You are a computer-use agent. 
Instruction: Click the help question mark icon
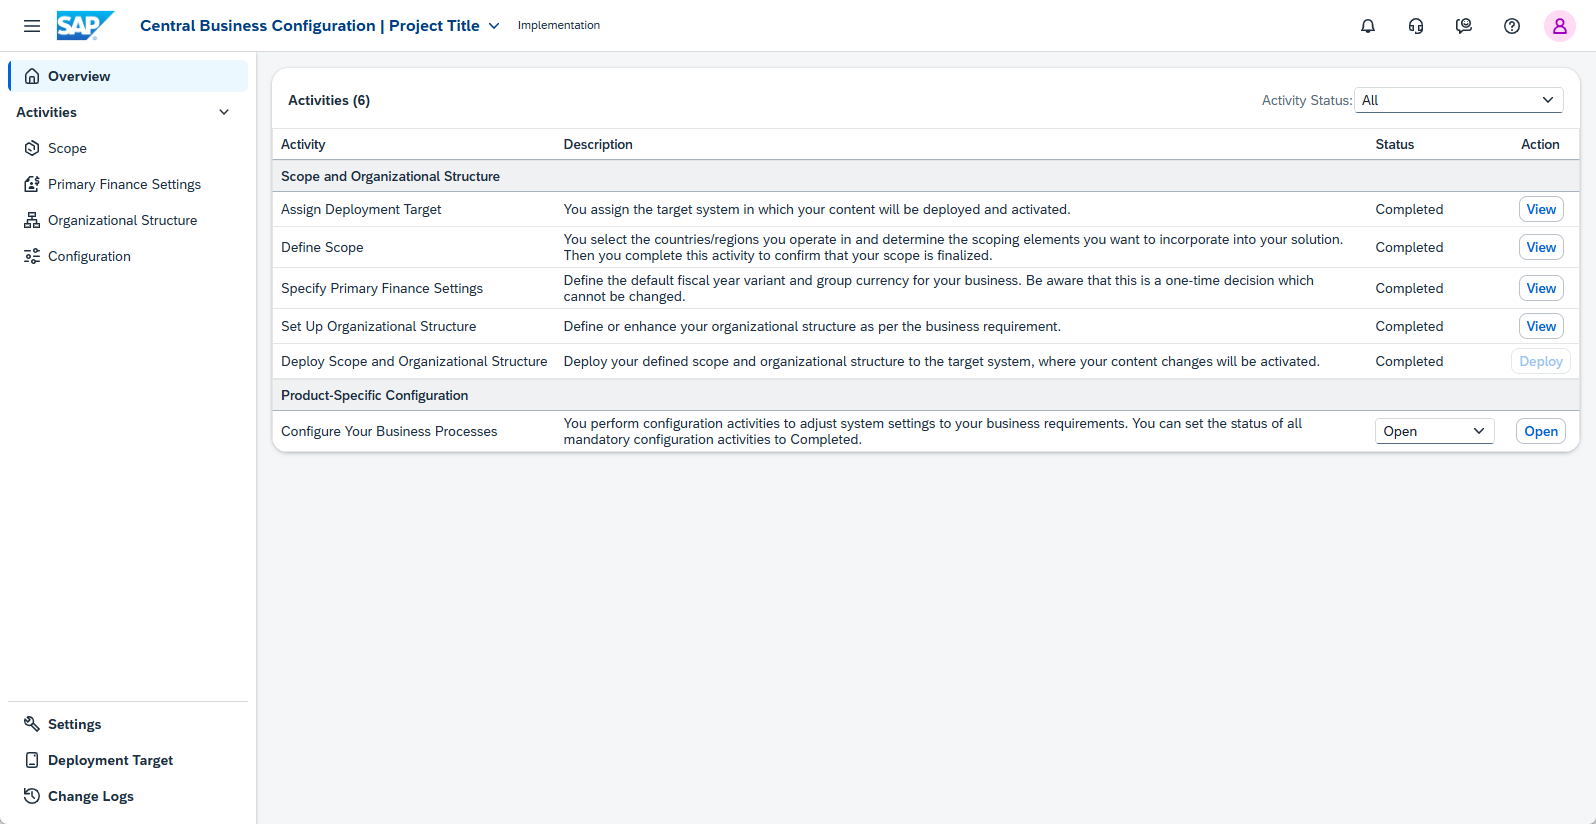coord(1512,26)
